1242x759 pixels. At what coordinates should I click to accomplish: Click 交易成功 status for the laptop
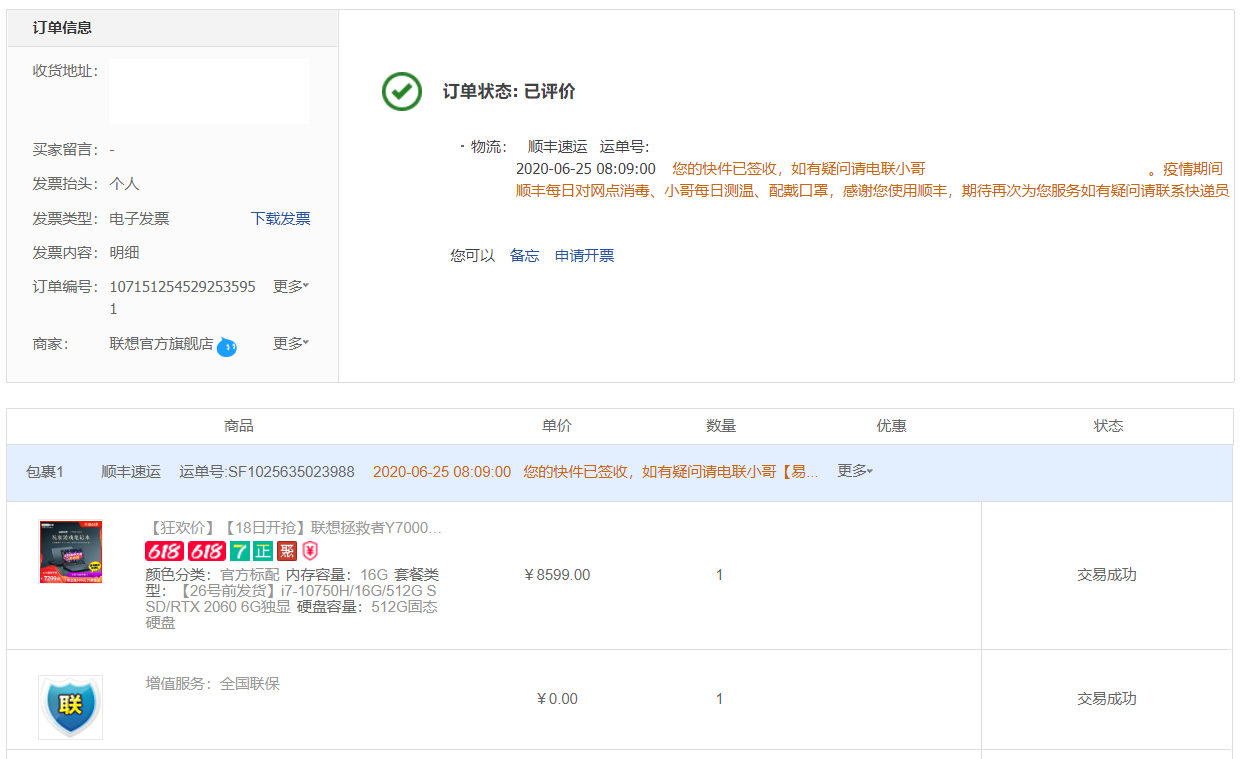point(1107,575)
